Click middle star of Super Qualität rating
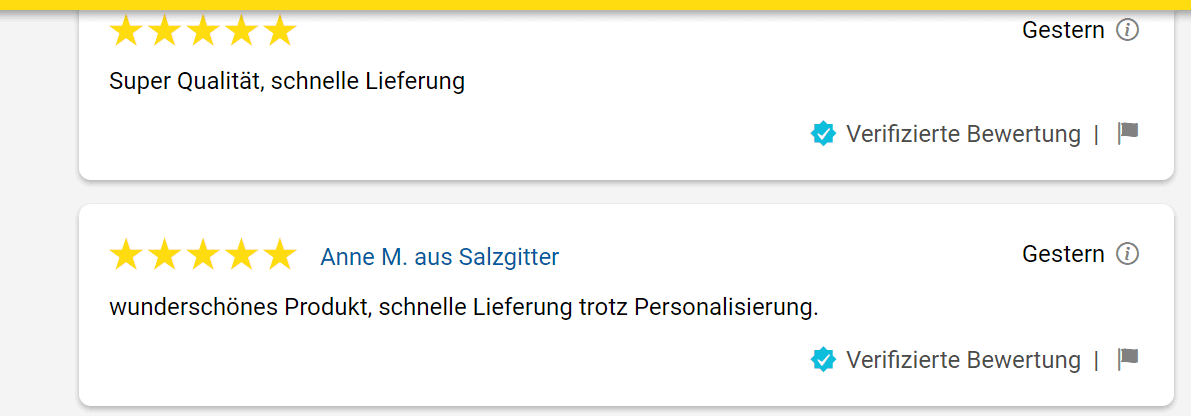Viewport: 1191px width, 416px height. 204,30
